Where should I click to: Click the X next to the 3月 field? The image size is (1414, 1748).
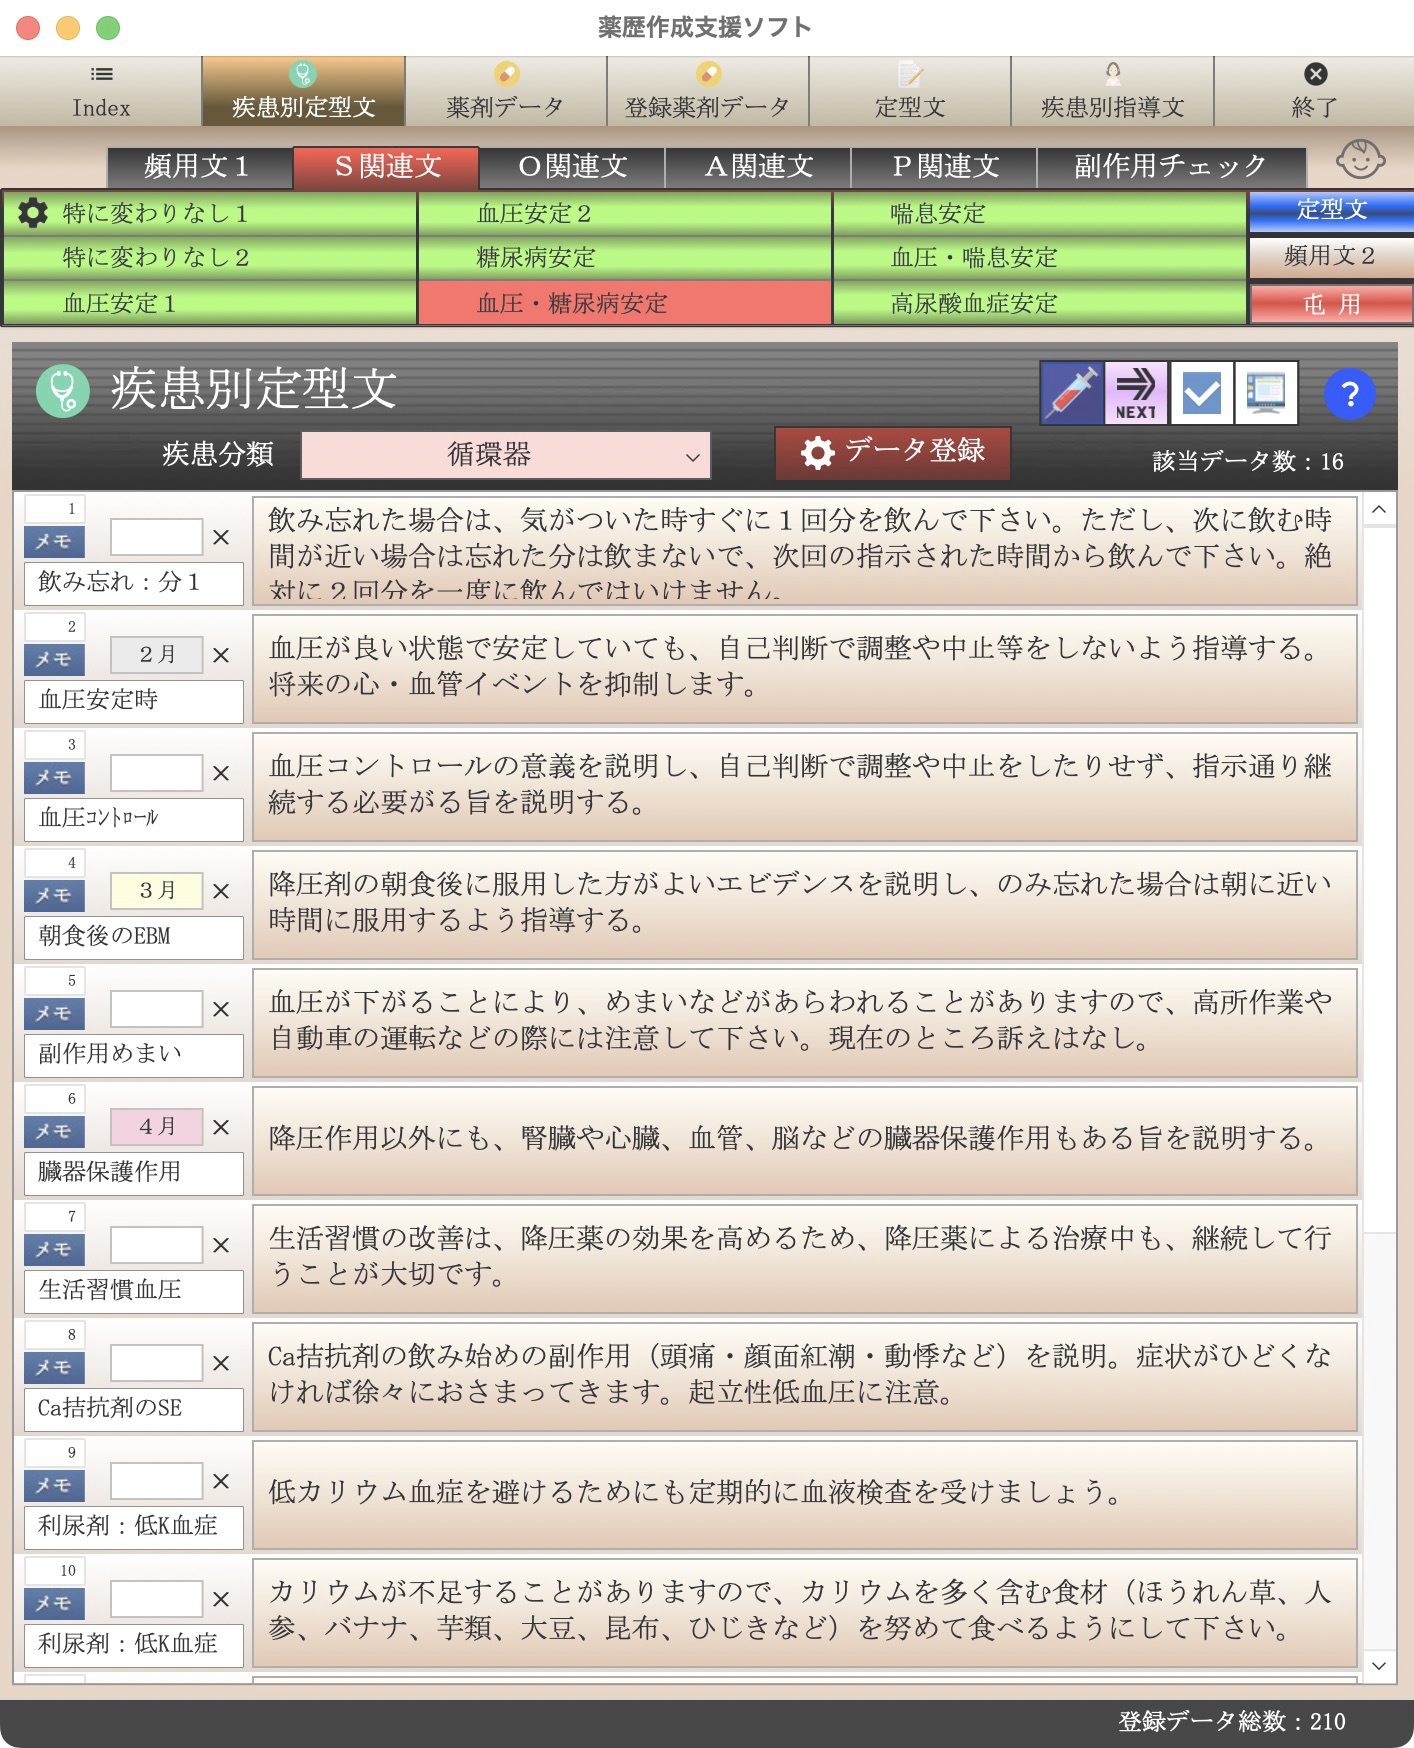pyautogui.click(x=221, y=891)
